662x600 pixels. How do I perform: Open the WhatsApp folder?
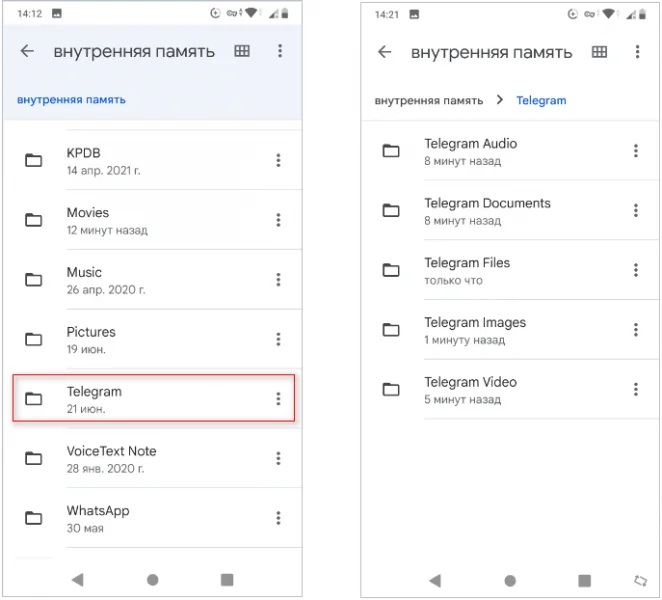coord(153,518)
